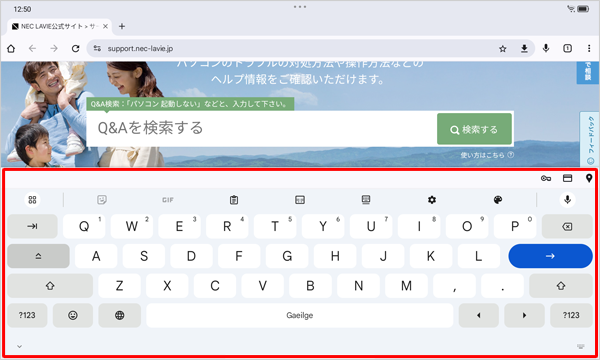Screen dimensions: 600x360
Task: Tap the keyboard resize/floating icon
Action: click(366, 200)
